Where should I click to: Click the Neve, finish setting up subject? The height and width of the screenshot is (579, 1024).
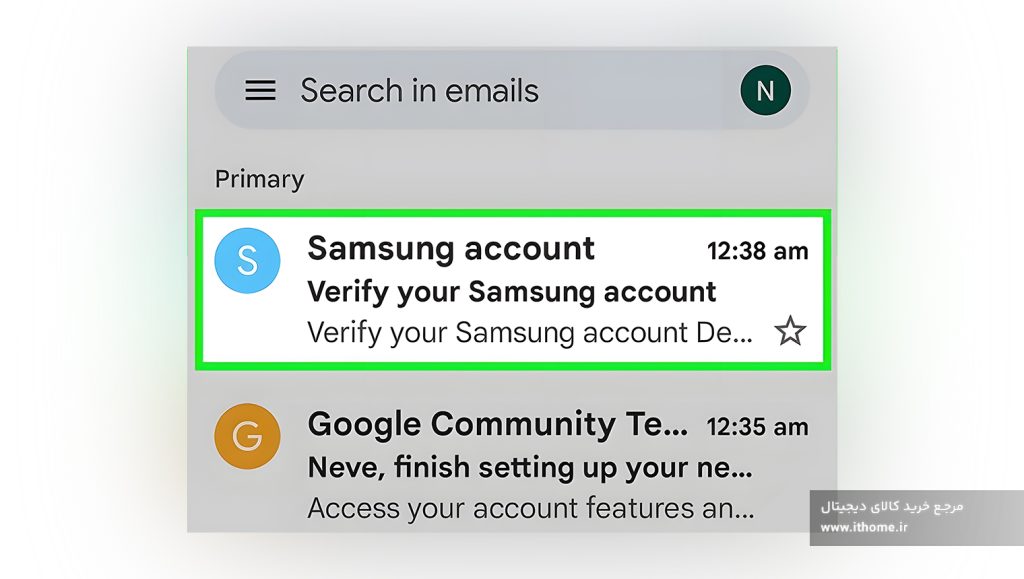coord(530,467)
